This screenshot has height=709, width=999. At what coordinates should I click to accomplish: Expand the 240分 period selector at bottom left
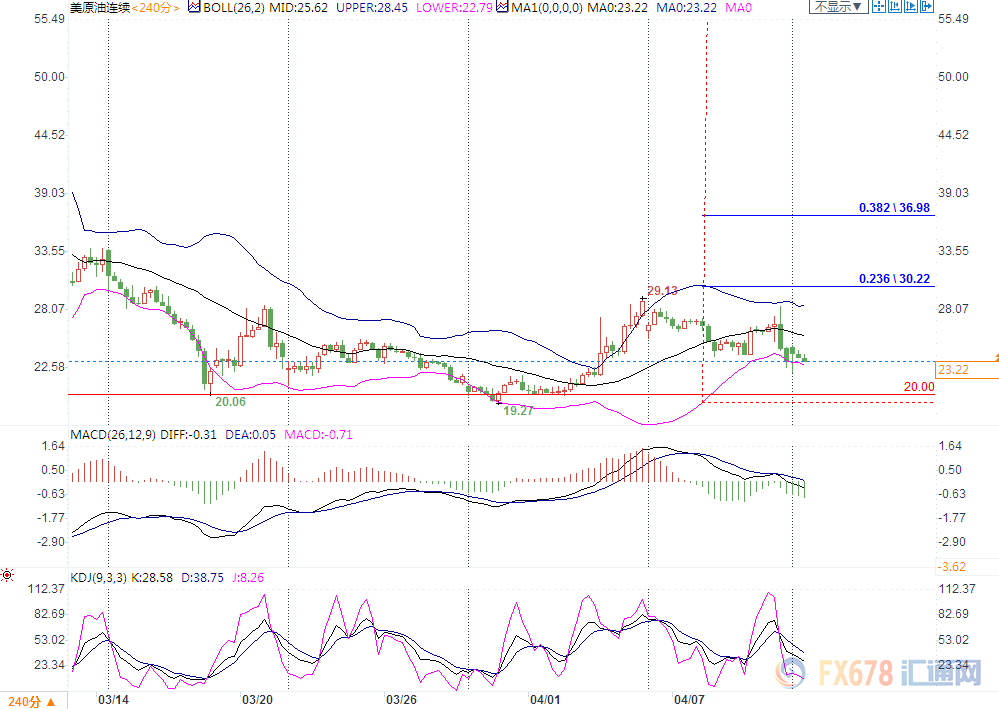(x=33, y=699)
